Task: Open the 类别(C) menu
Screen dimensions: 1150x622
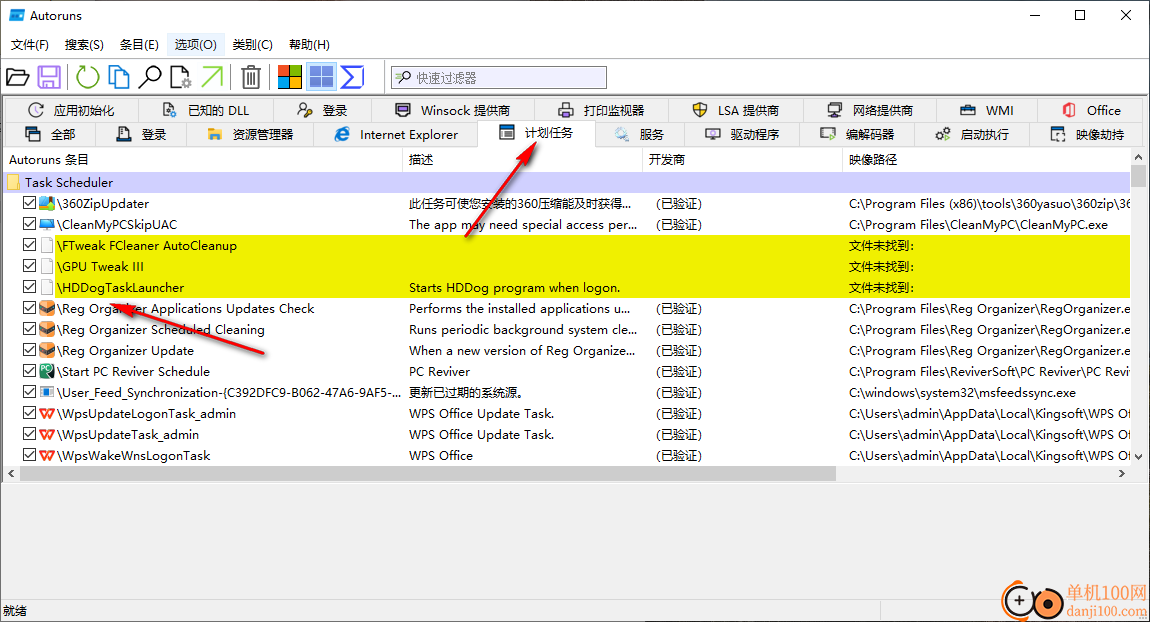Action: 252,45
